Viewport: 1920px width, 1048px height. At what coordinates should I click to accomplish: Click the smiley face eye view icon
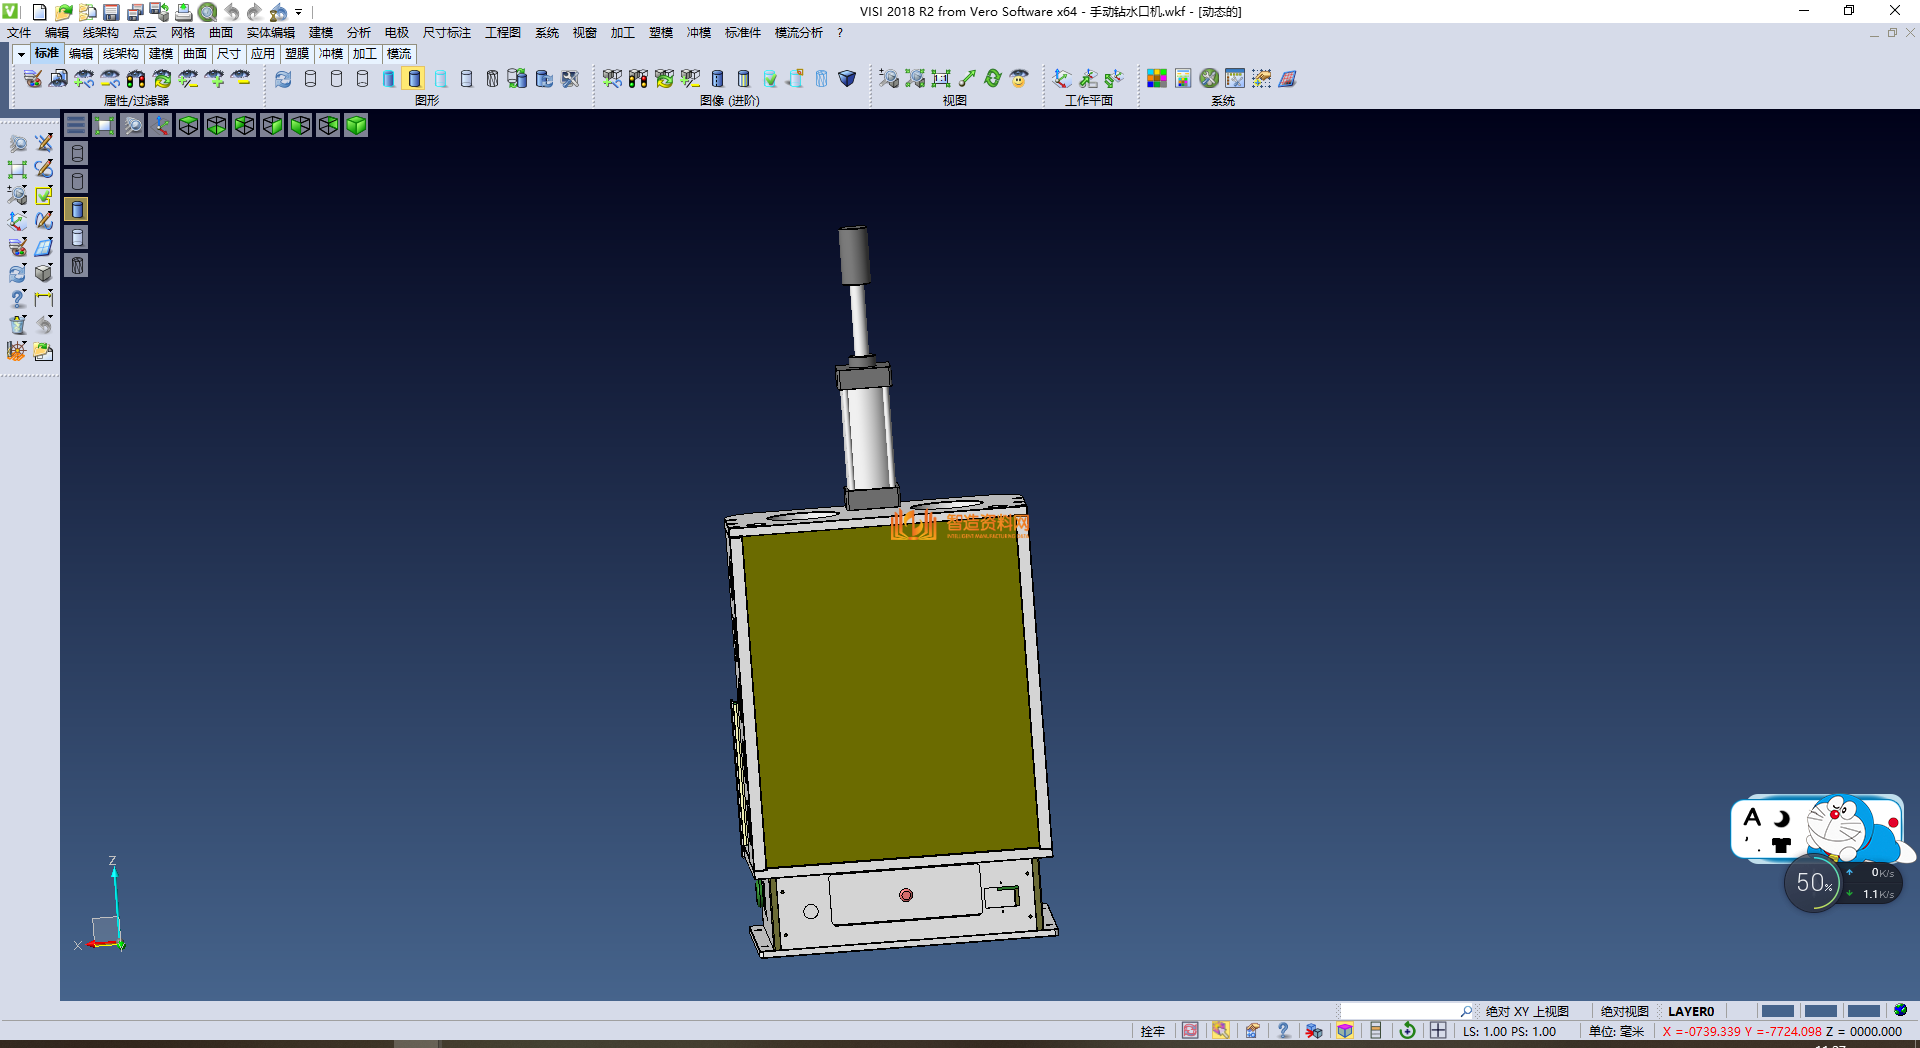click(1019, 79)
